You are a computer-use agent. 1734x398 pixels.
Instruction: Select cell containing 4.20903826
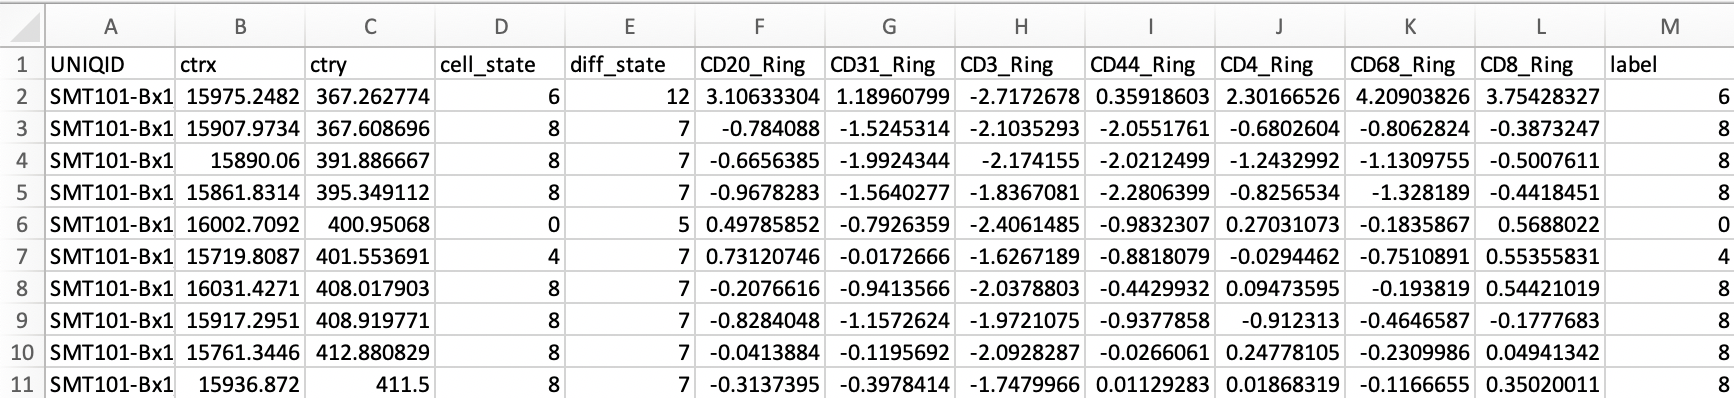click(x=1410, y=96)
